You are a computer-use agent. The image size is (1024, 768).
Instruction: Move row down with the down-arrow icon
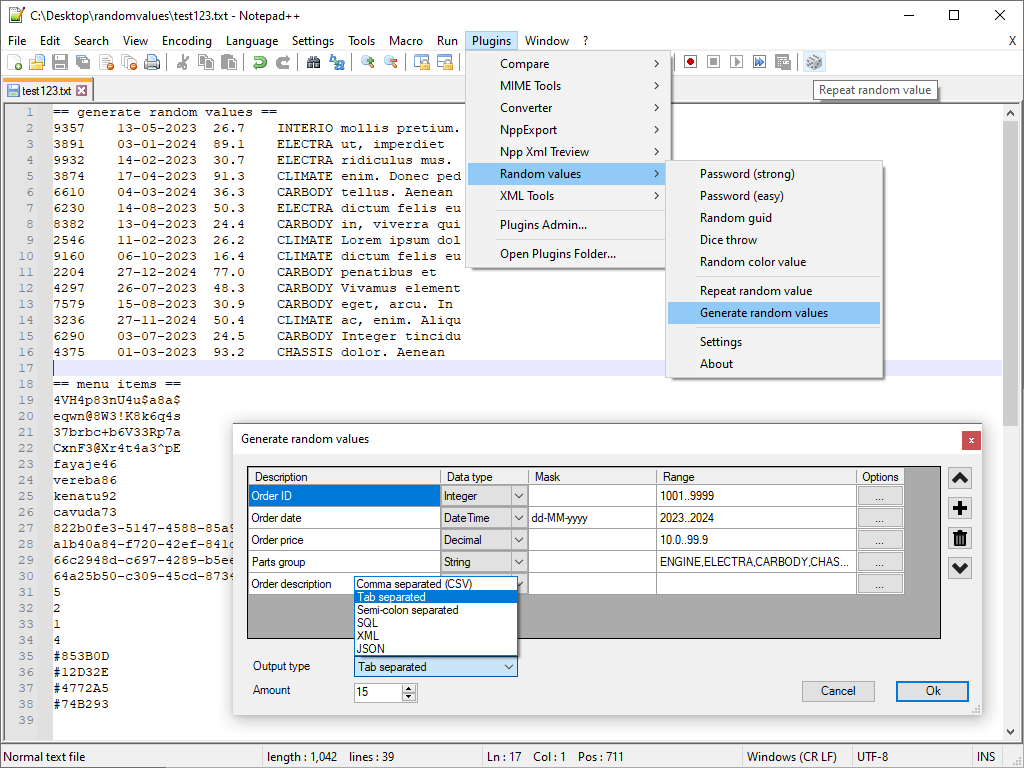(x=960, y=568)
